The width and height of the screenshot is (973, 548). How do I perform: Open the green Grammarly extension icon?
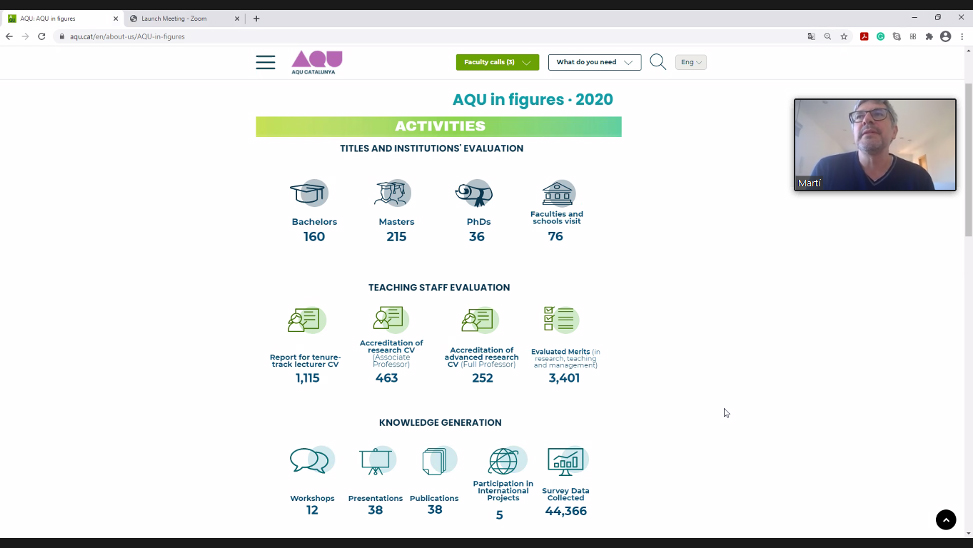pyautogui.click(x=880, y=37)
